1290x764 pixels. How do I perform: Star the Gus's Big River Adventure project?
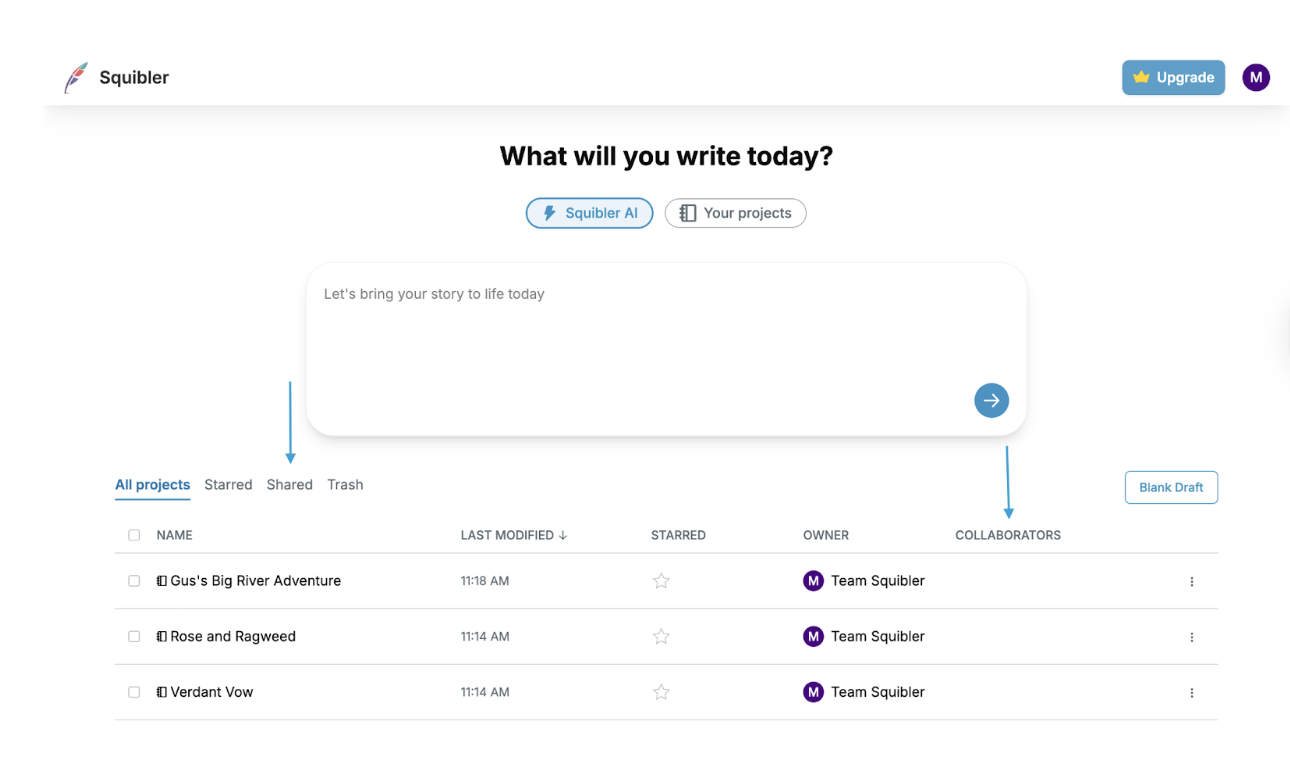(x=661, y=581)
